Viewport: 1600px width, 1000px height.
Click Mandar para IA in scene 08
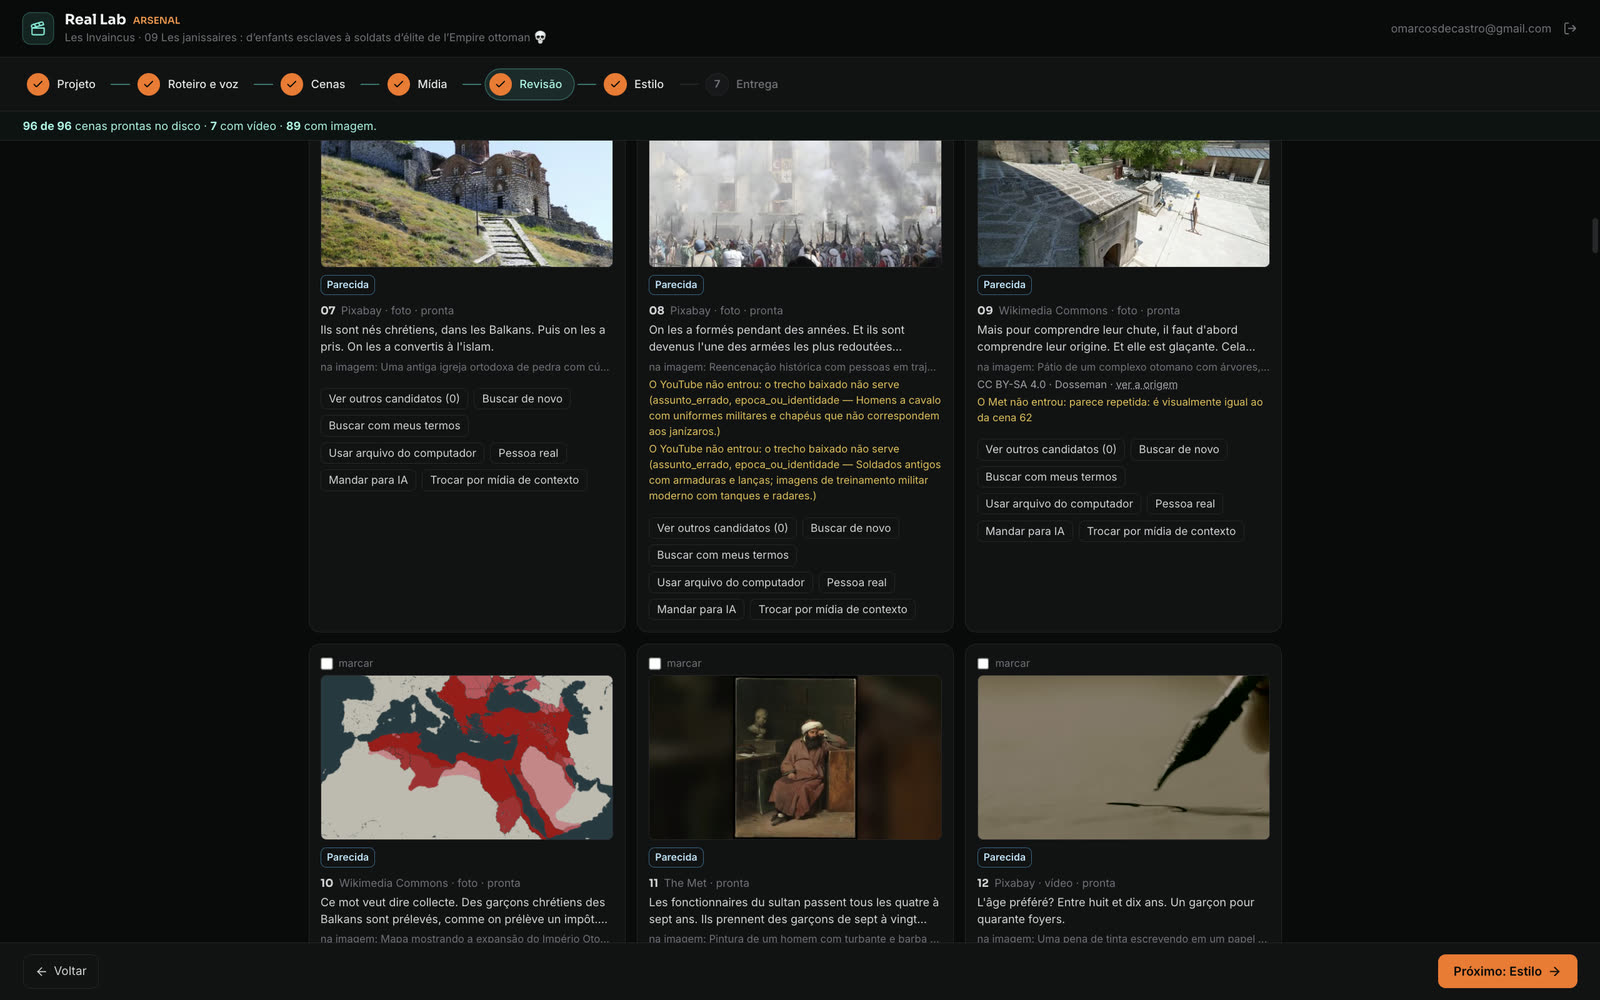click(696, 609)
